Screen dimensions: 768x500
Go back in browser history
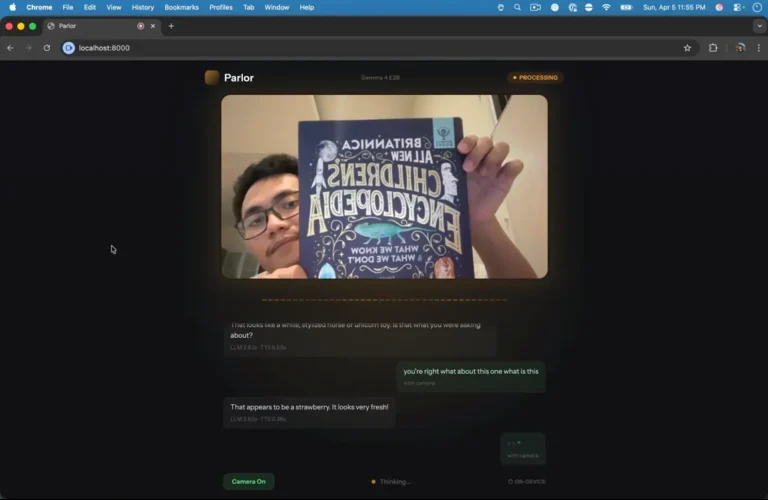point(10,48)
